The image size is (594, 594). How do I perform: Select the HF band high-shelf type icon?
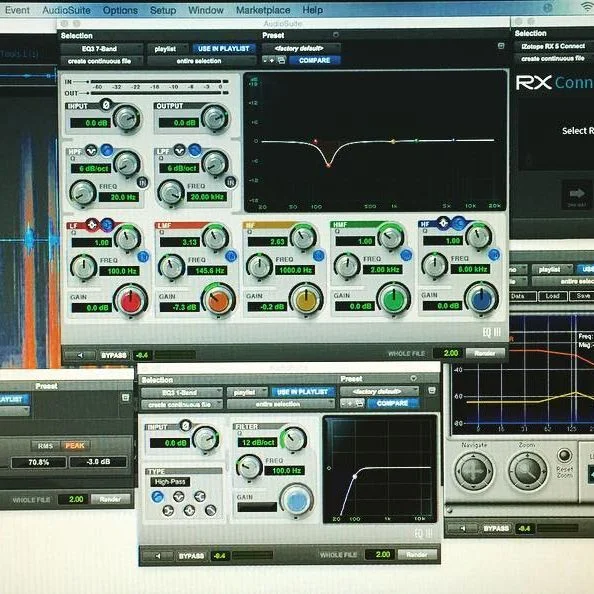459,223
